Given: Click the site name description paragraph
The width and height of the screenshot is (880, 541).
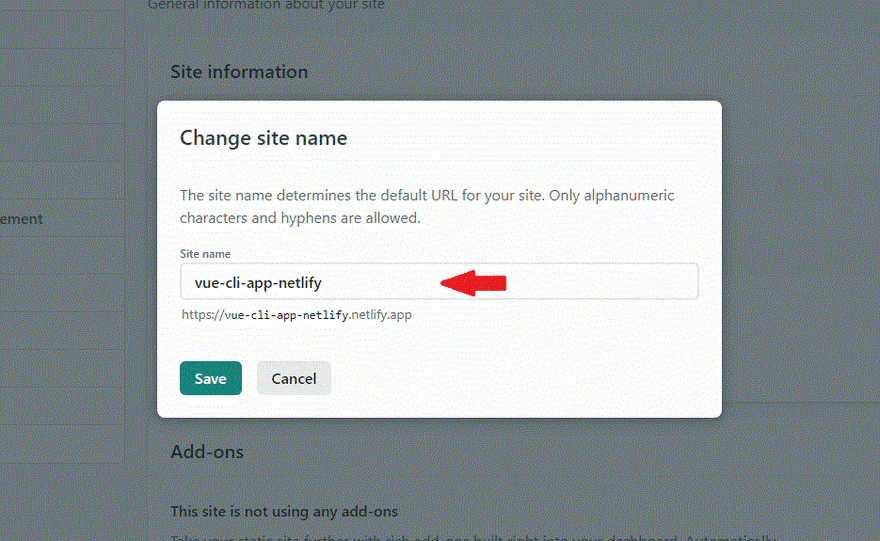Looking at the screenshot, I should [427, 207].
